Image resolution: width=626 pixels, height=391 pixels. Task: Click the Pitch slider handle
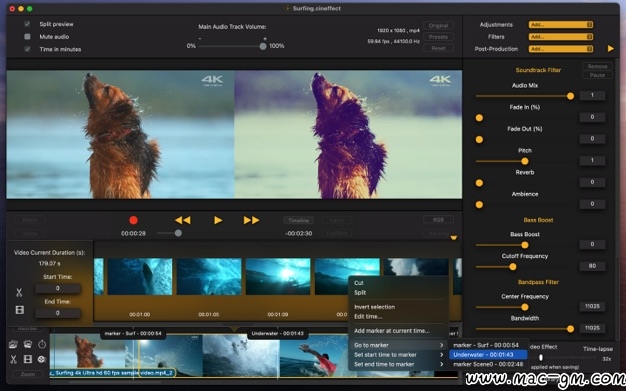coord(525,161)
